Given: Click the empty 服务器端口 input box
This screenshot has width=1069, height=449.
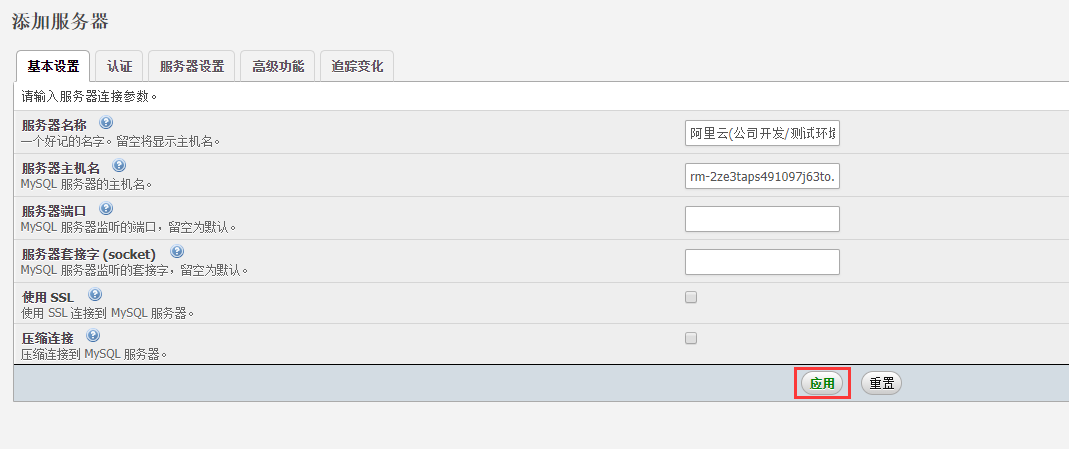Looking at the screenshot, I should (762, 219).
